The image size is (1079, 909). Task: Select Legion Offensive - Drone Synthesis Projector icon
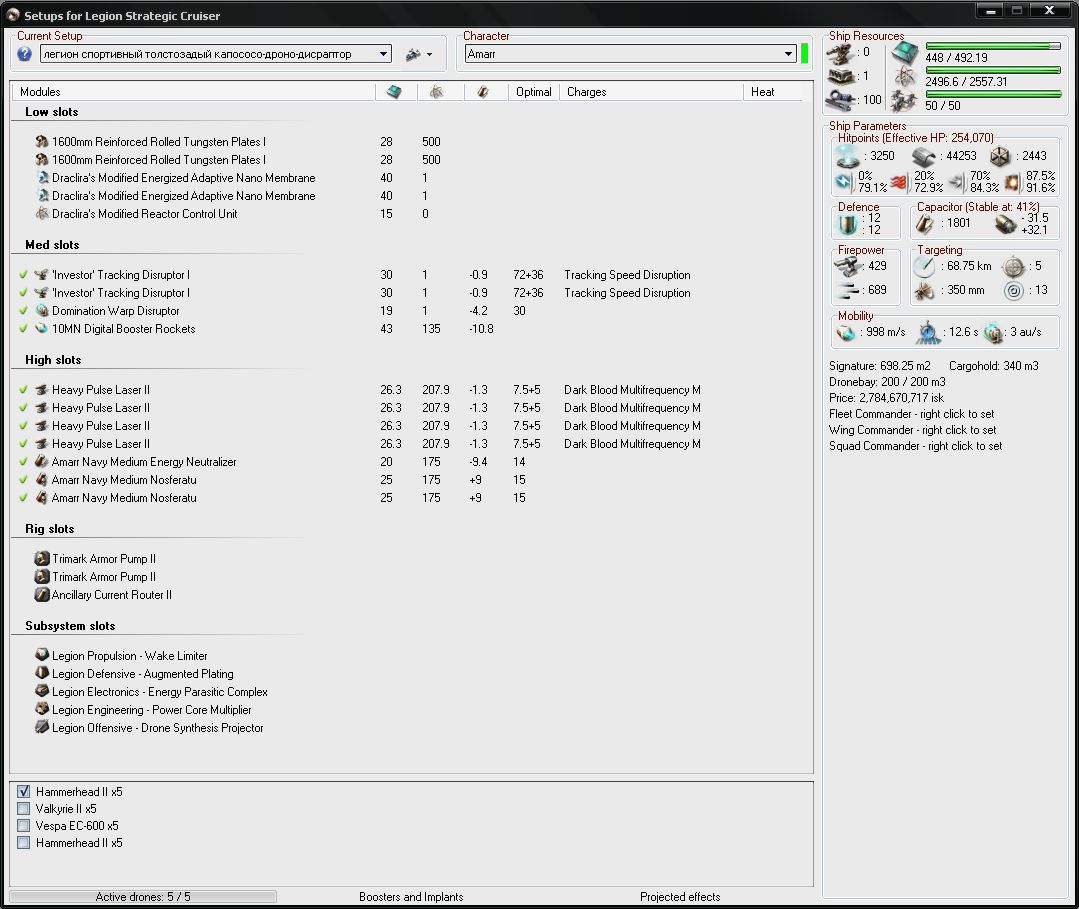[42, 727]
